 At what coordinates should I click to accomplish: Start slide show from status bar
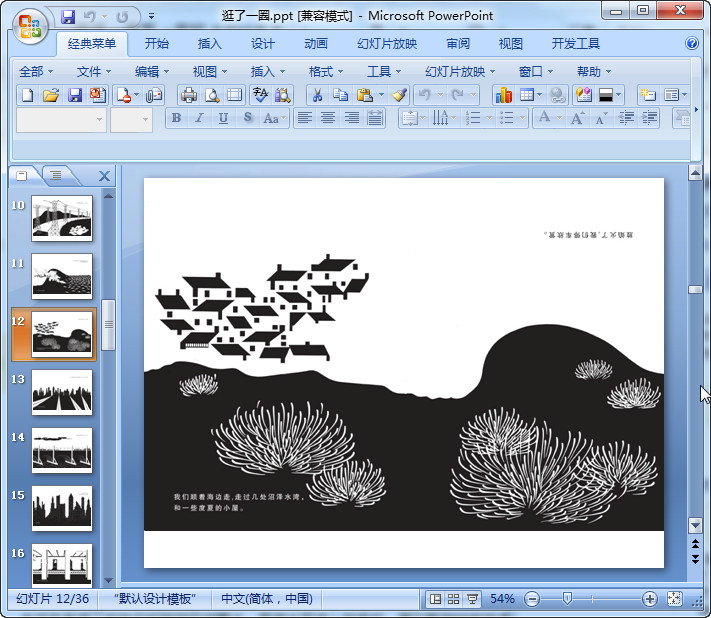coord(472,599)
